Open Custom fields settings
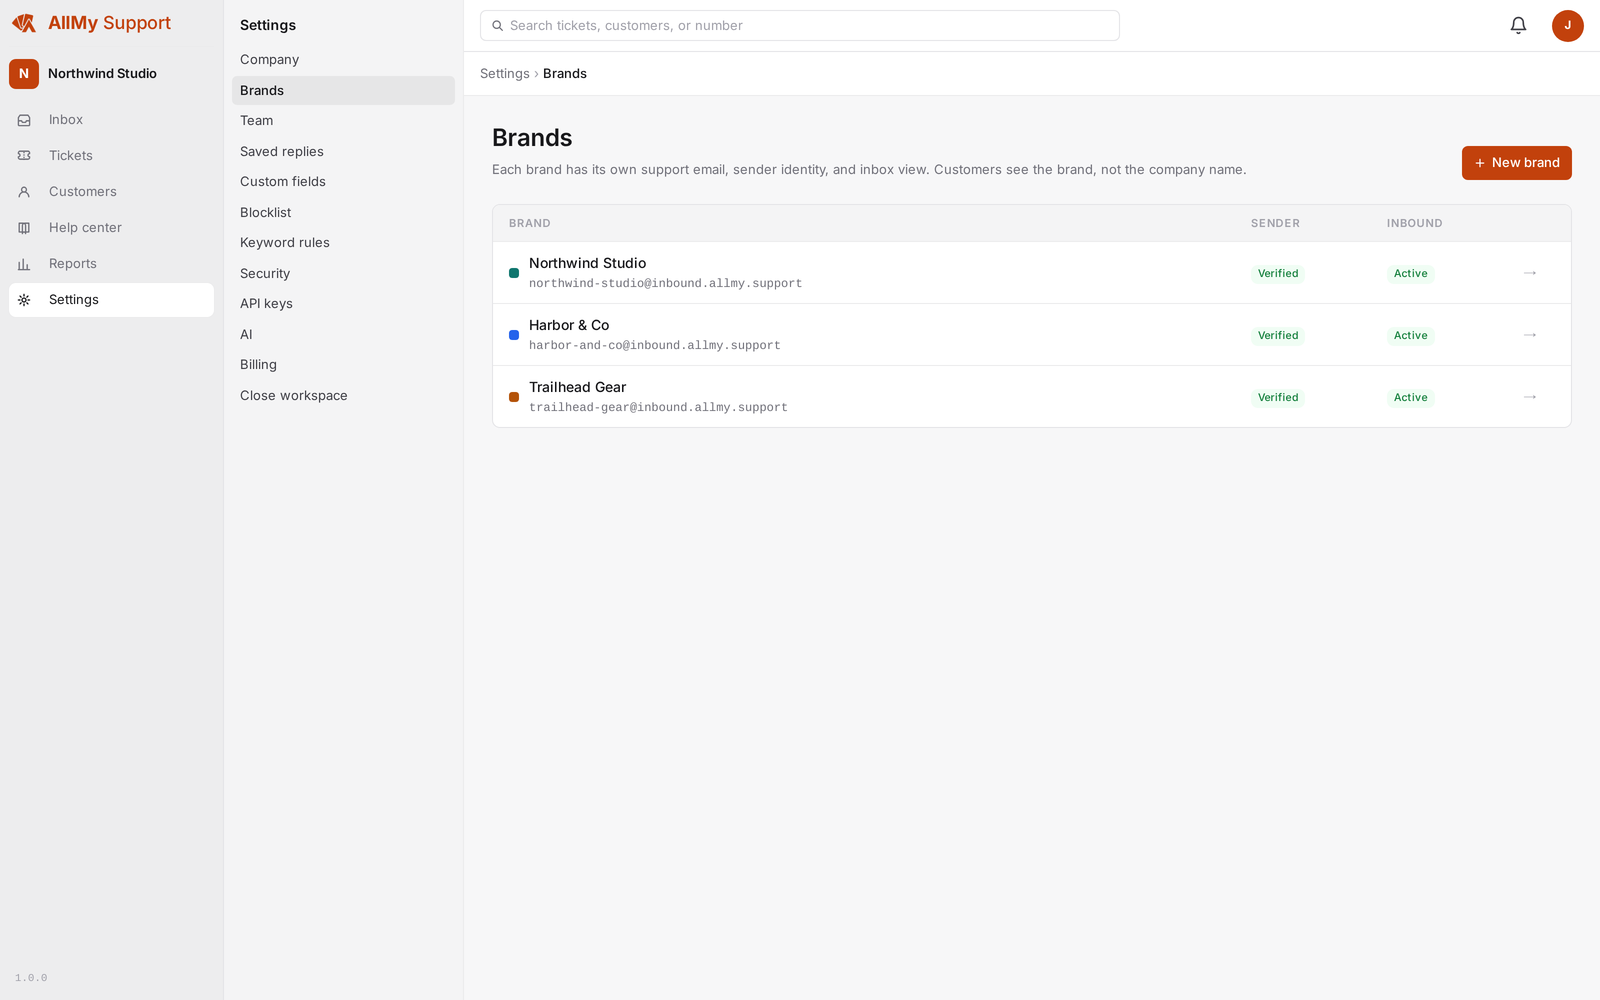This screenshot has height=1000, width=1600. [343, 182]
